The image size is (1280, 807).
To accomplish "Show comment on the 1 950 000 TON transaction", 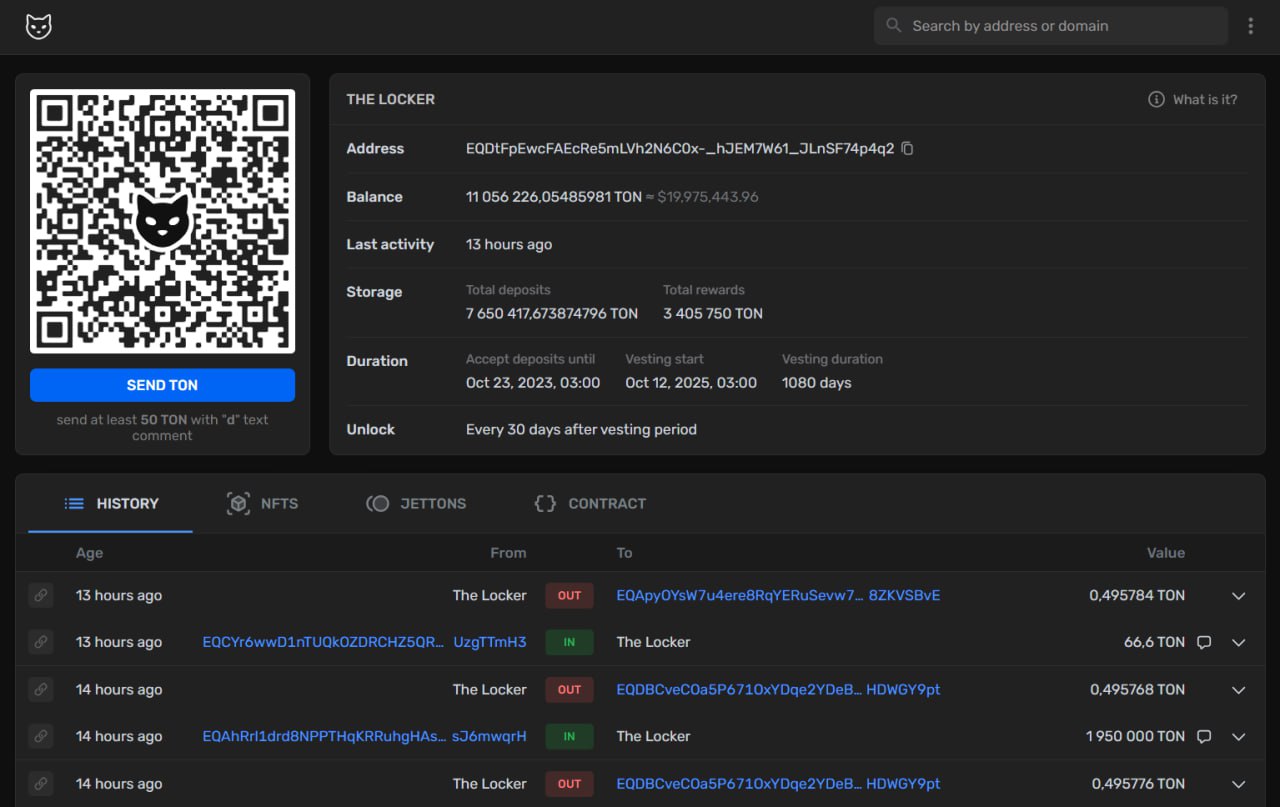I will tap(1204, 736).
